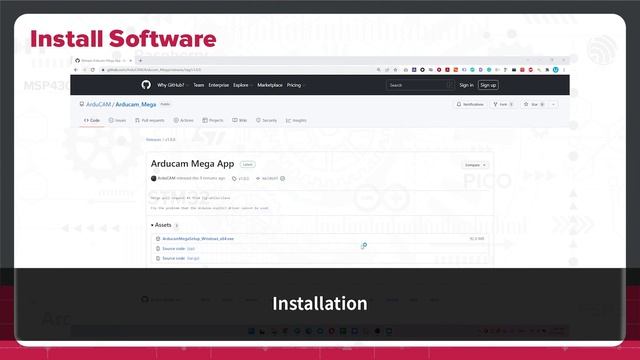Open the Arducam_Mega repository link
This screenshot has width=640, height=360.
[x=136, y=104]
